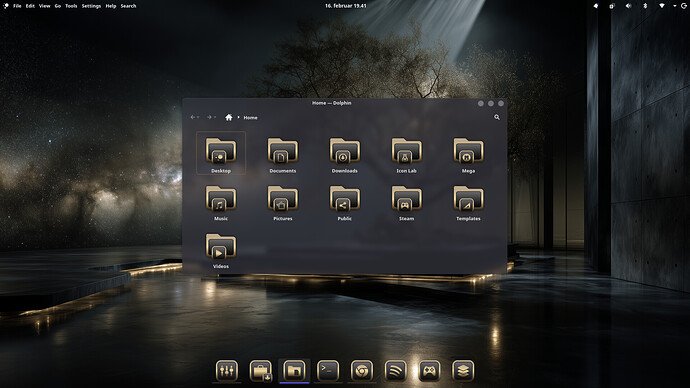Open the Downloads folder
This screenshot has width=690, height=388.
coord(345,155)
